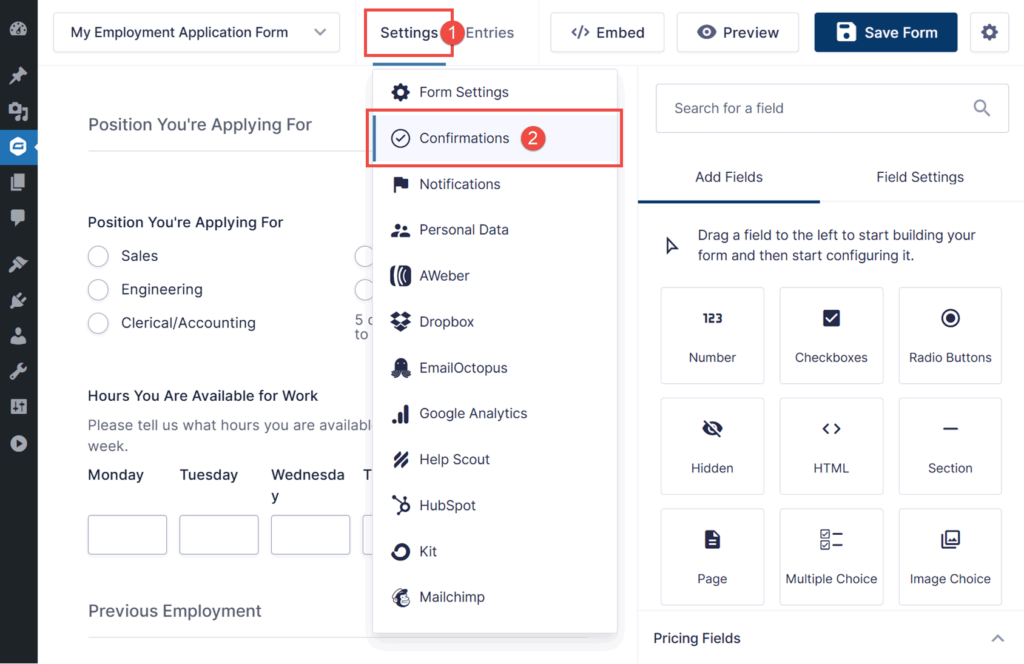Click the Save Form button
The height and width of the screenshot is (664, 1024).
[x=885, y=32]
